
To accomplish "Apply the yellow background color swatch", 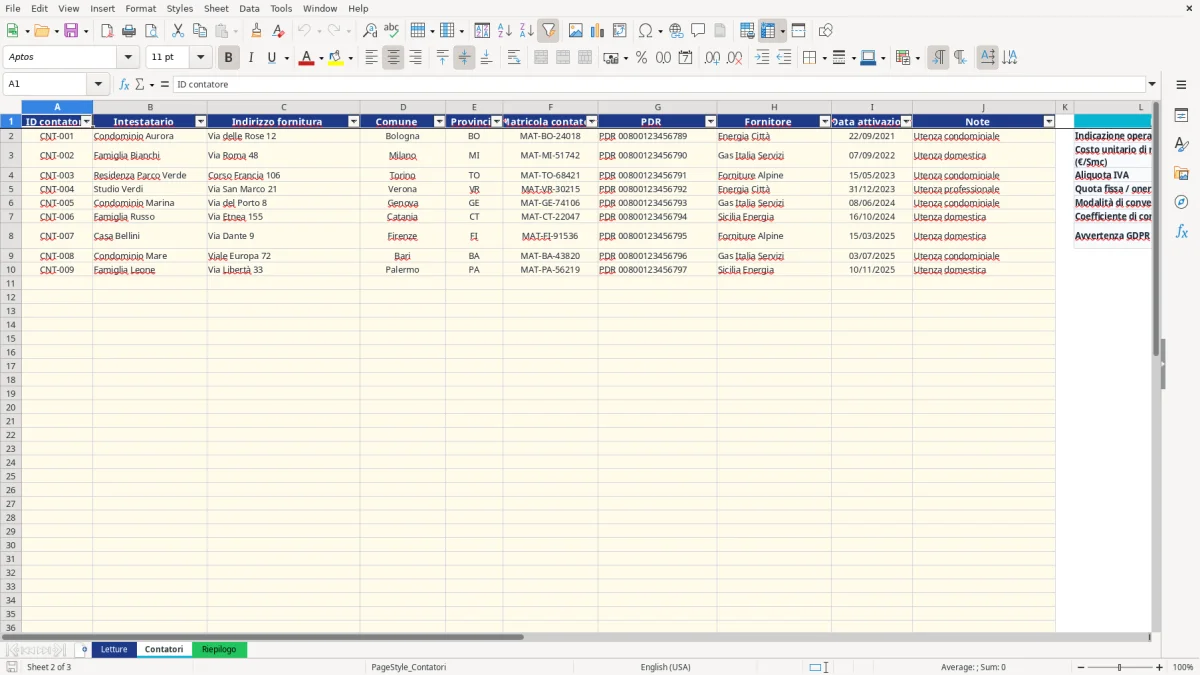I will (335, 58).
